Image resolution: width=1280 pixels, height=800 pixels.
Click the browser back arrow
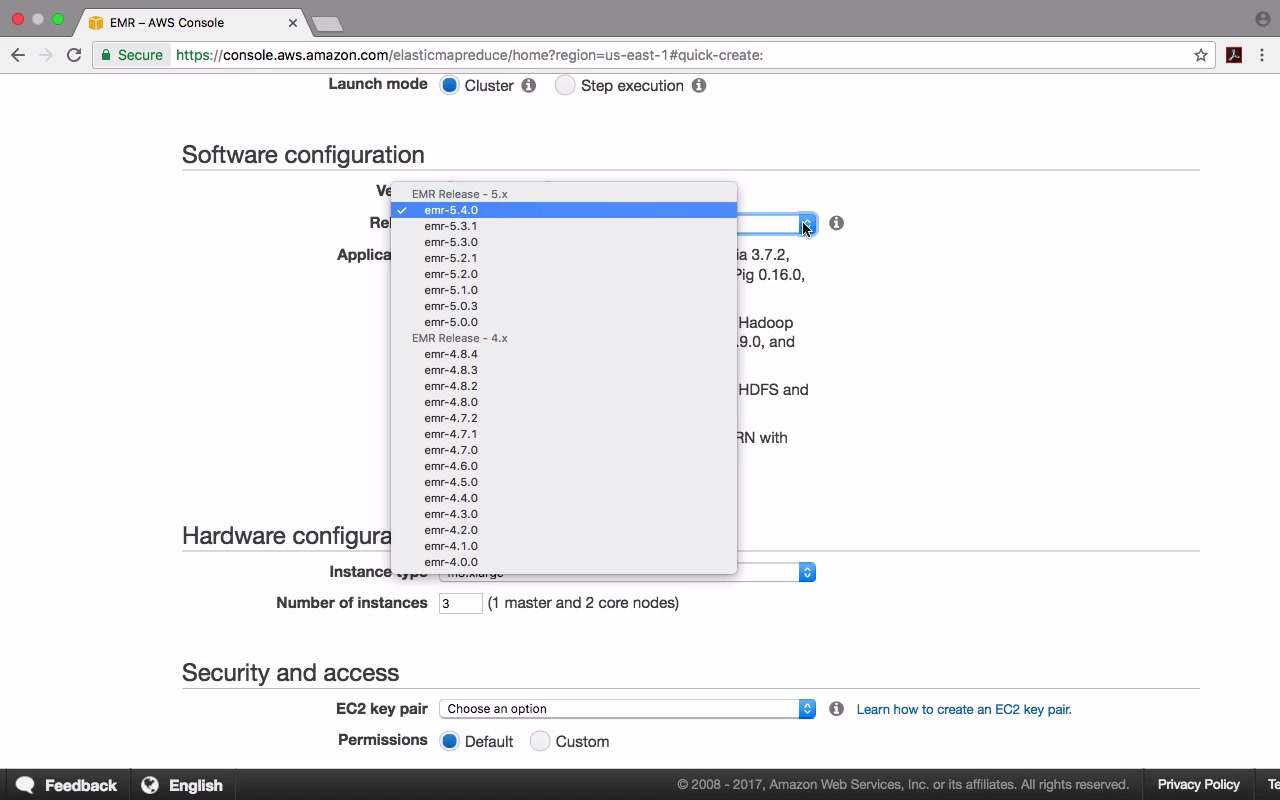[18, 55]
